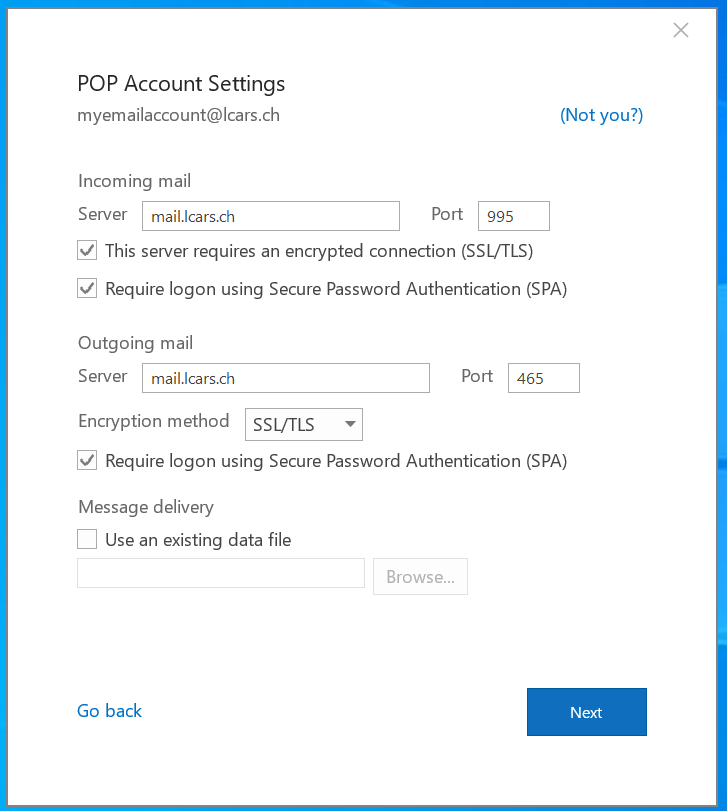727x811 pixels.
Task: Click the "Outgoing mail" section label
Action: pos(135,343)
